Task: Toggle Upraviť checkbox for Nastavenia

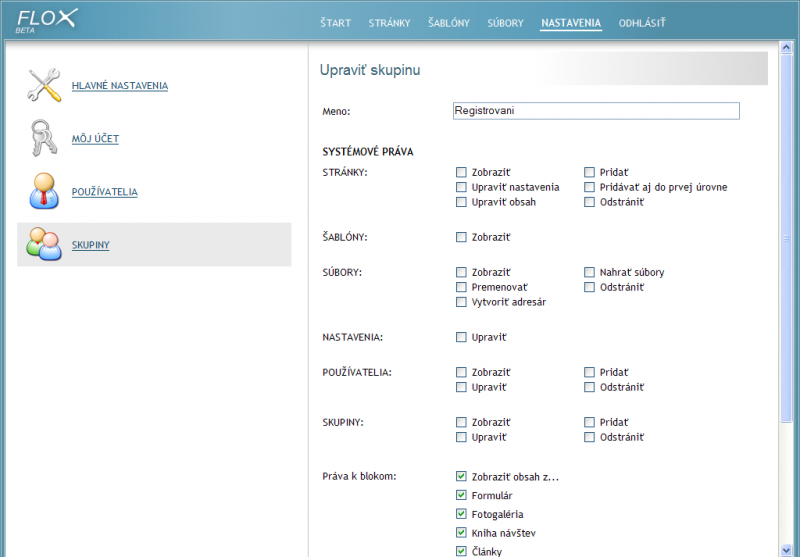Action: tap(461, 337)
